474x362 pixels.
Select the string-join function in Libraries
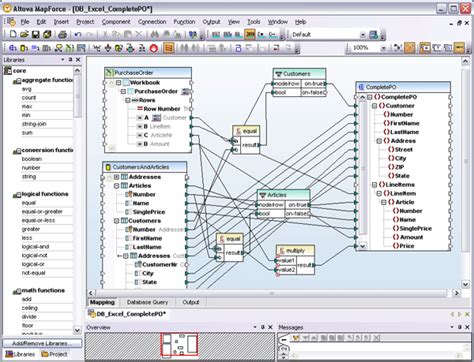(34, 124)
